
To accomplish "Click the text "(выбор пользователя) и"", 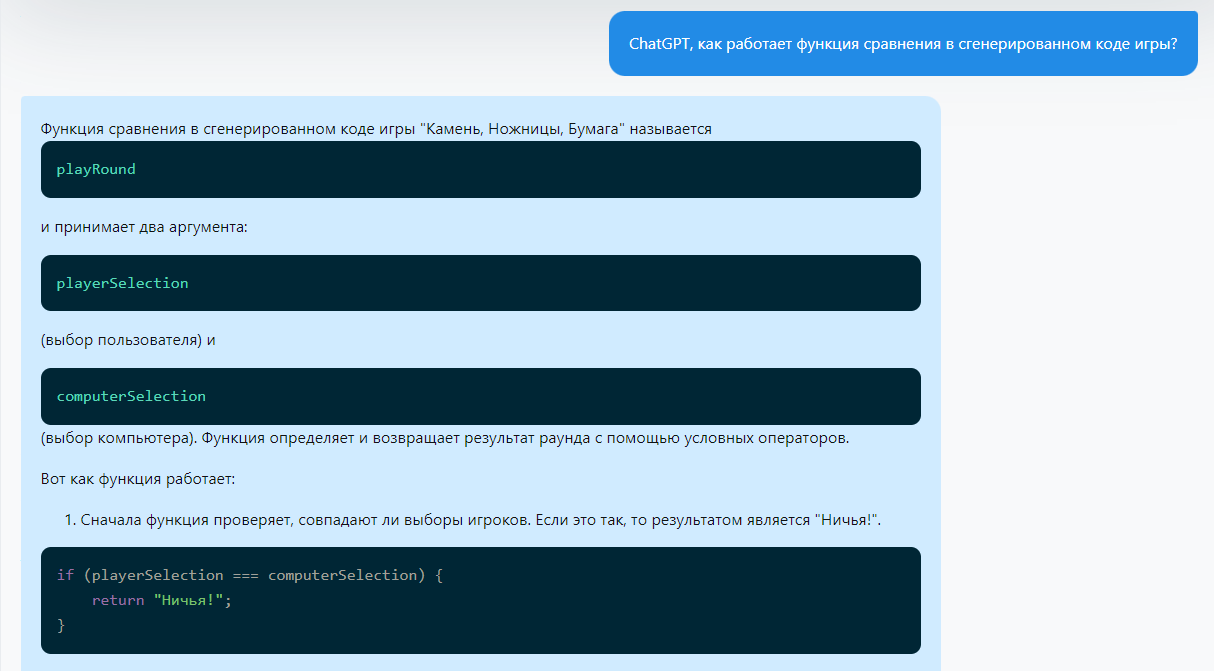I will (128, 340).
